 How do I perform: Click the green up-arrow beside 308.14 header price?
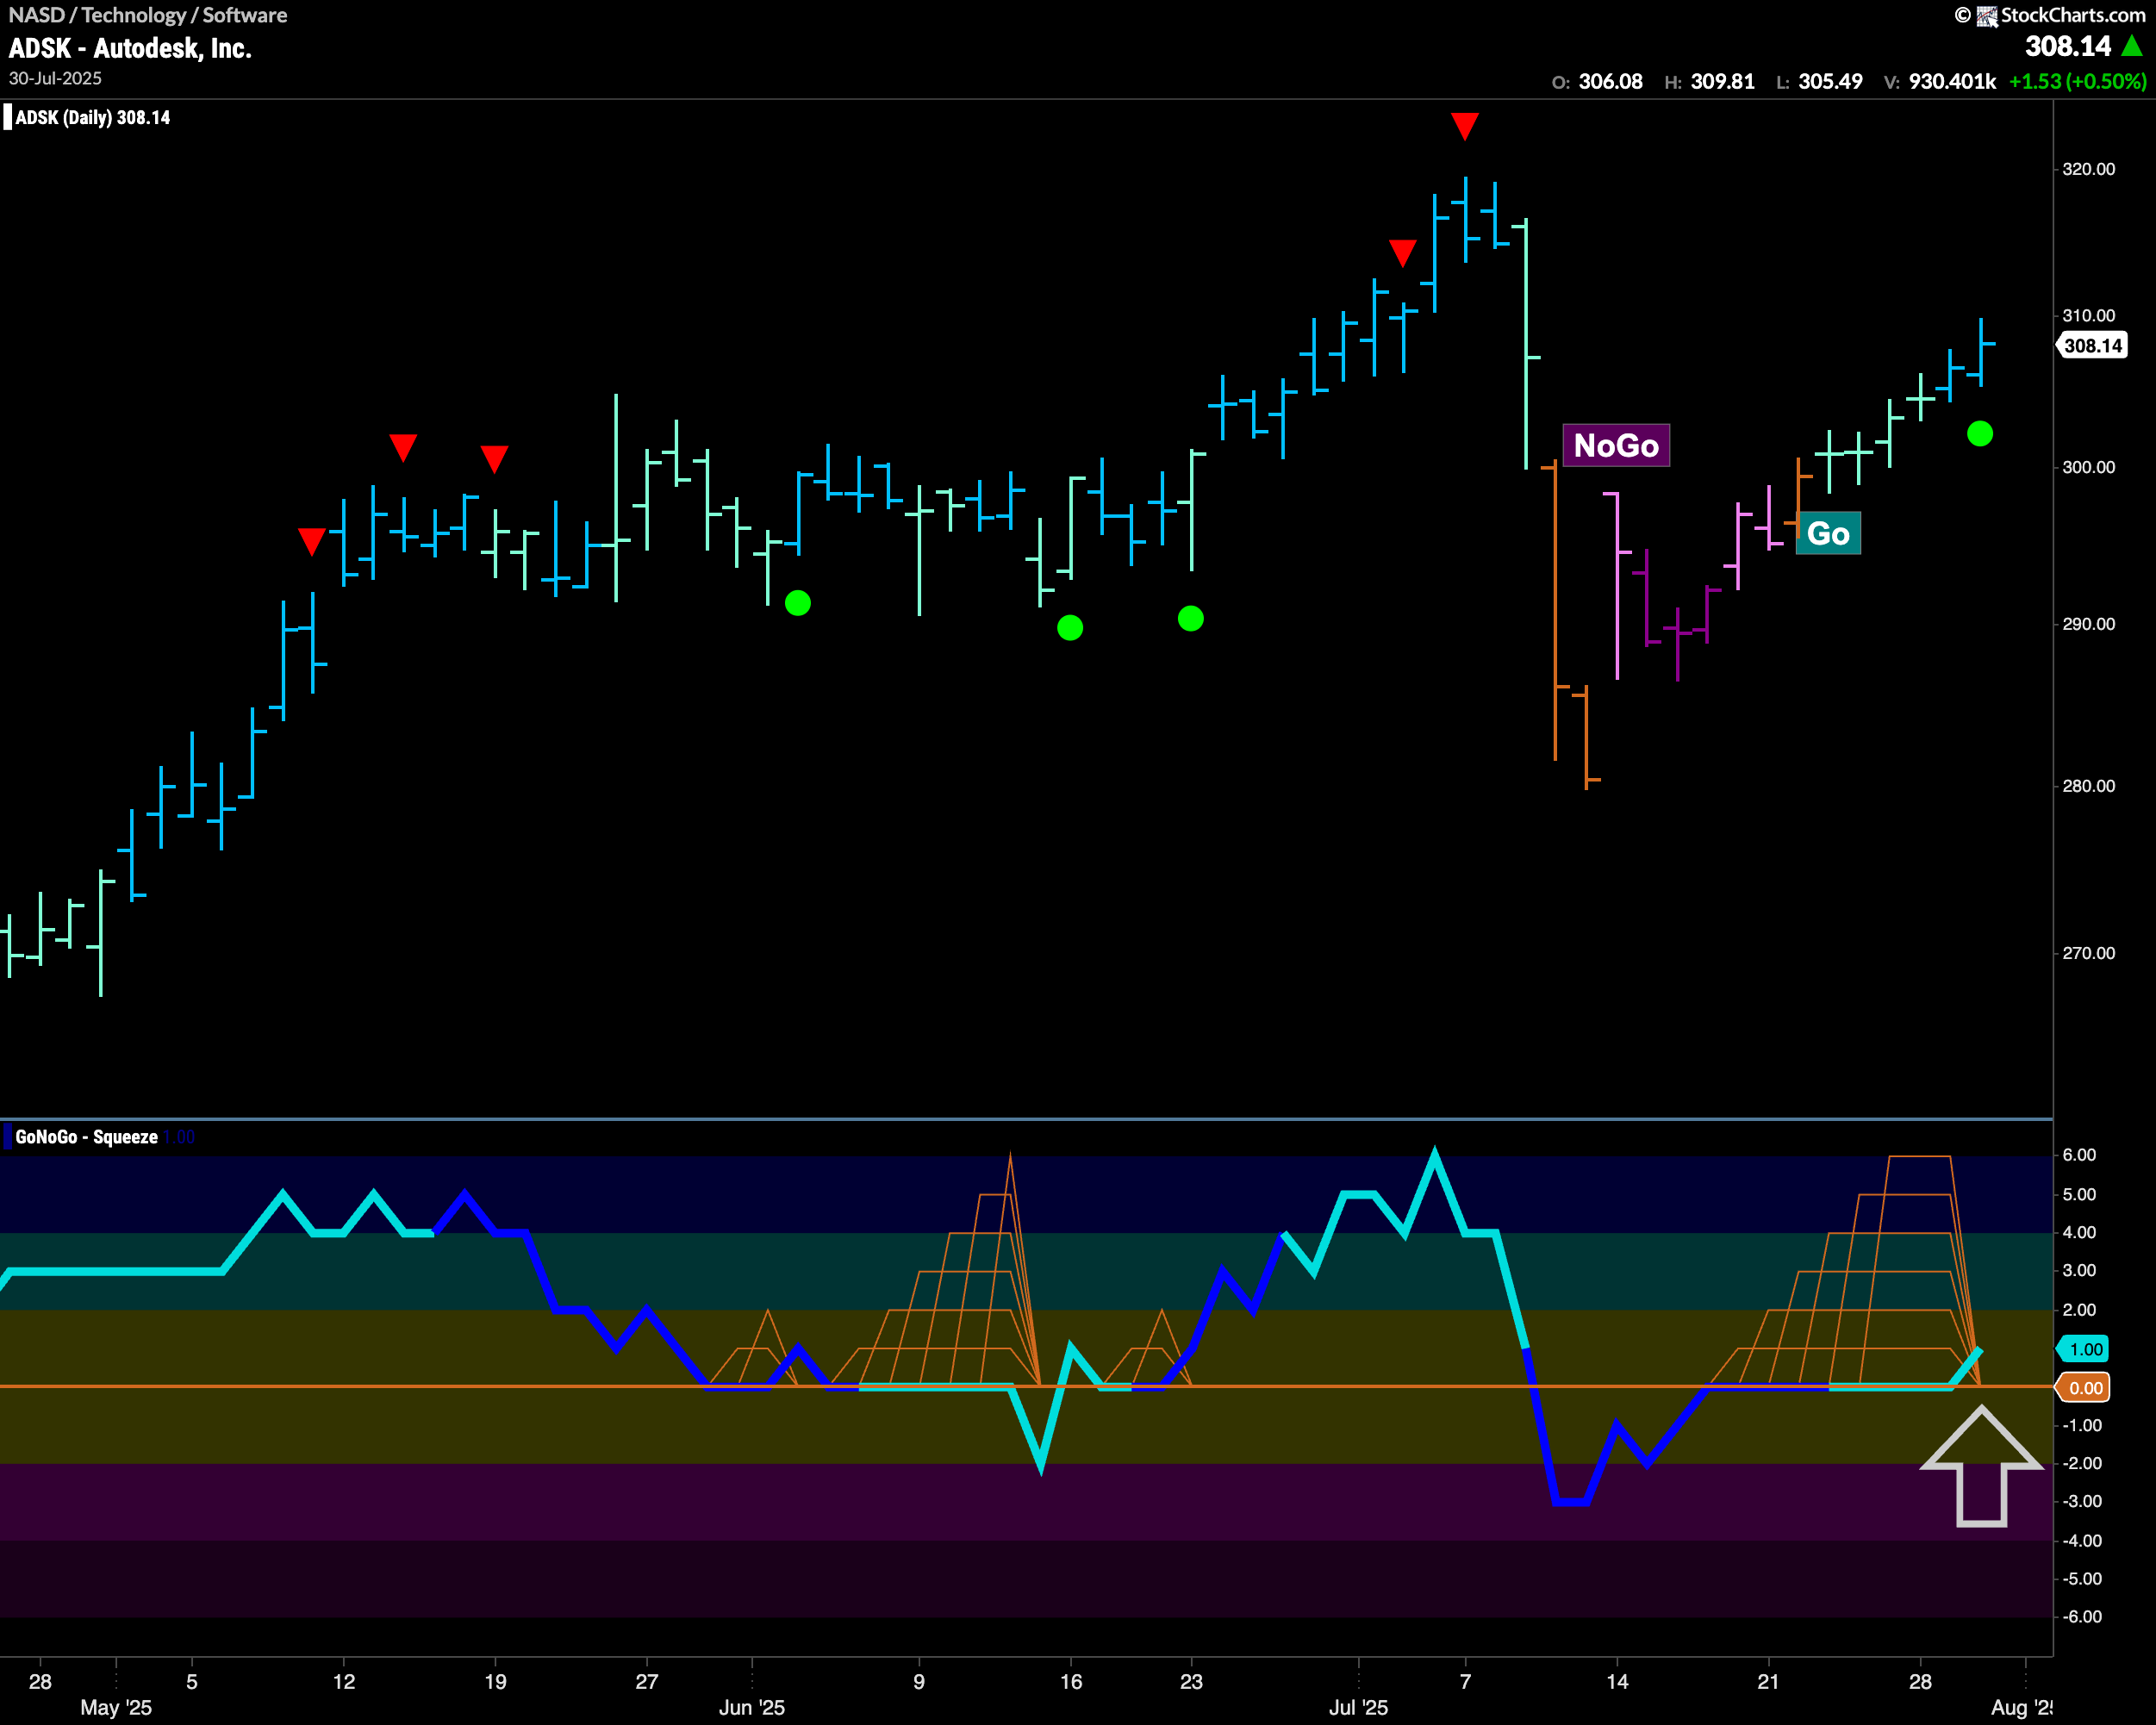[x=2132, y=46]
